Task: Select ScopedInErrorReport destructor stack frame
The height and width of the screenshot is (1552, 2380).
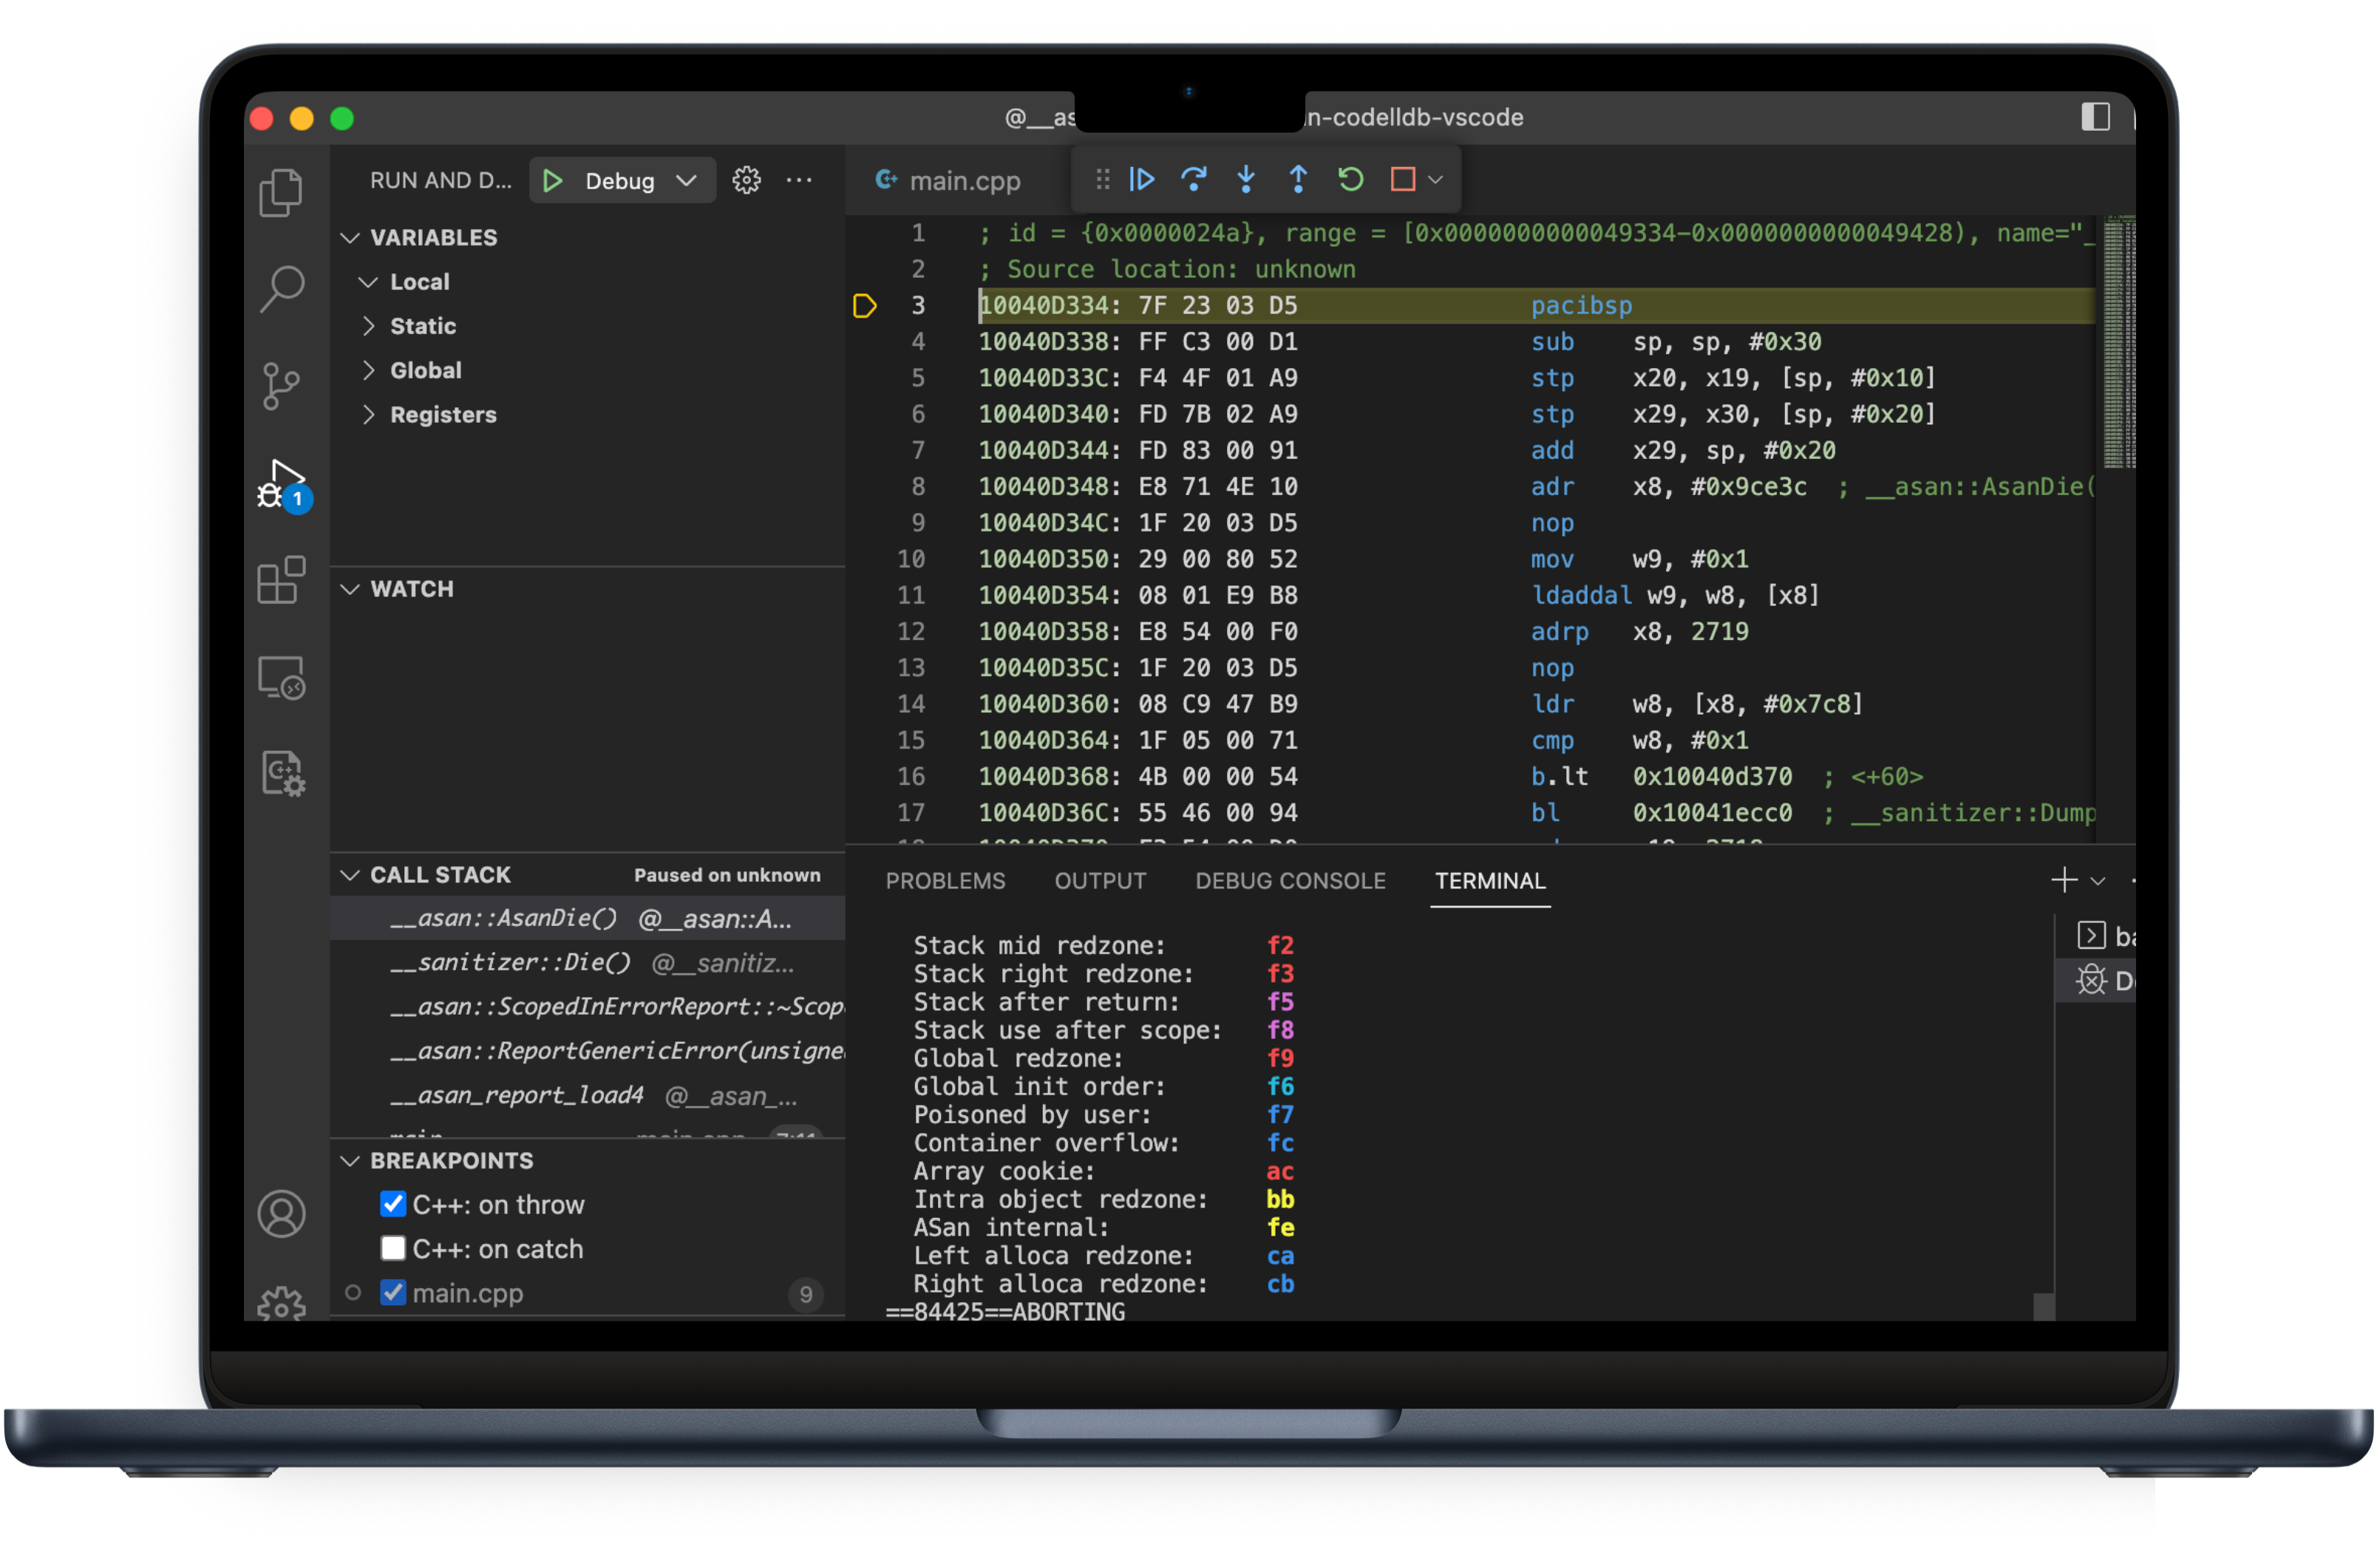Action: point(588,1006)
